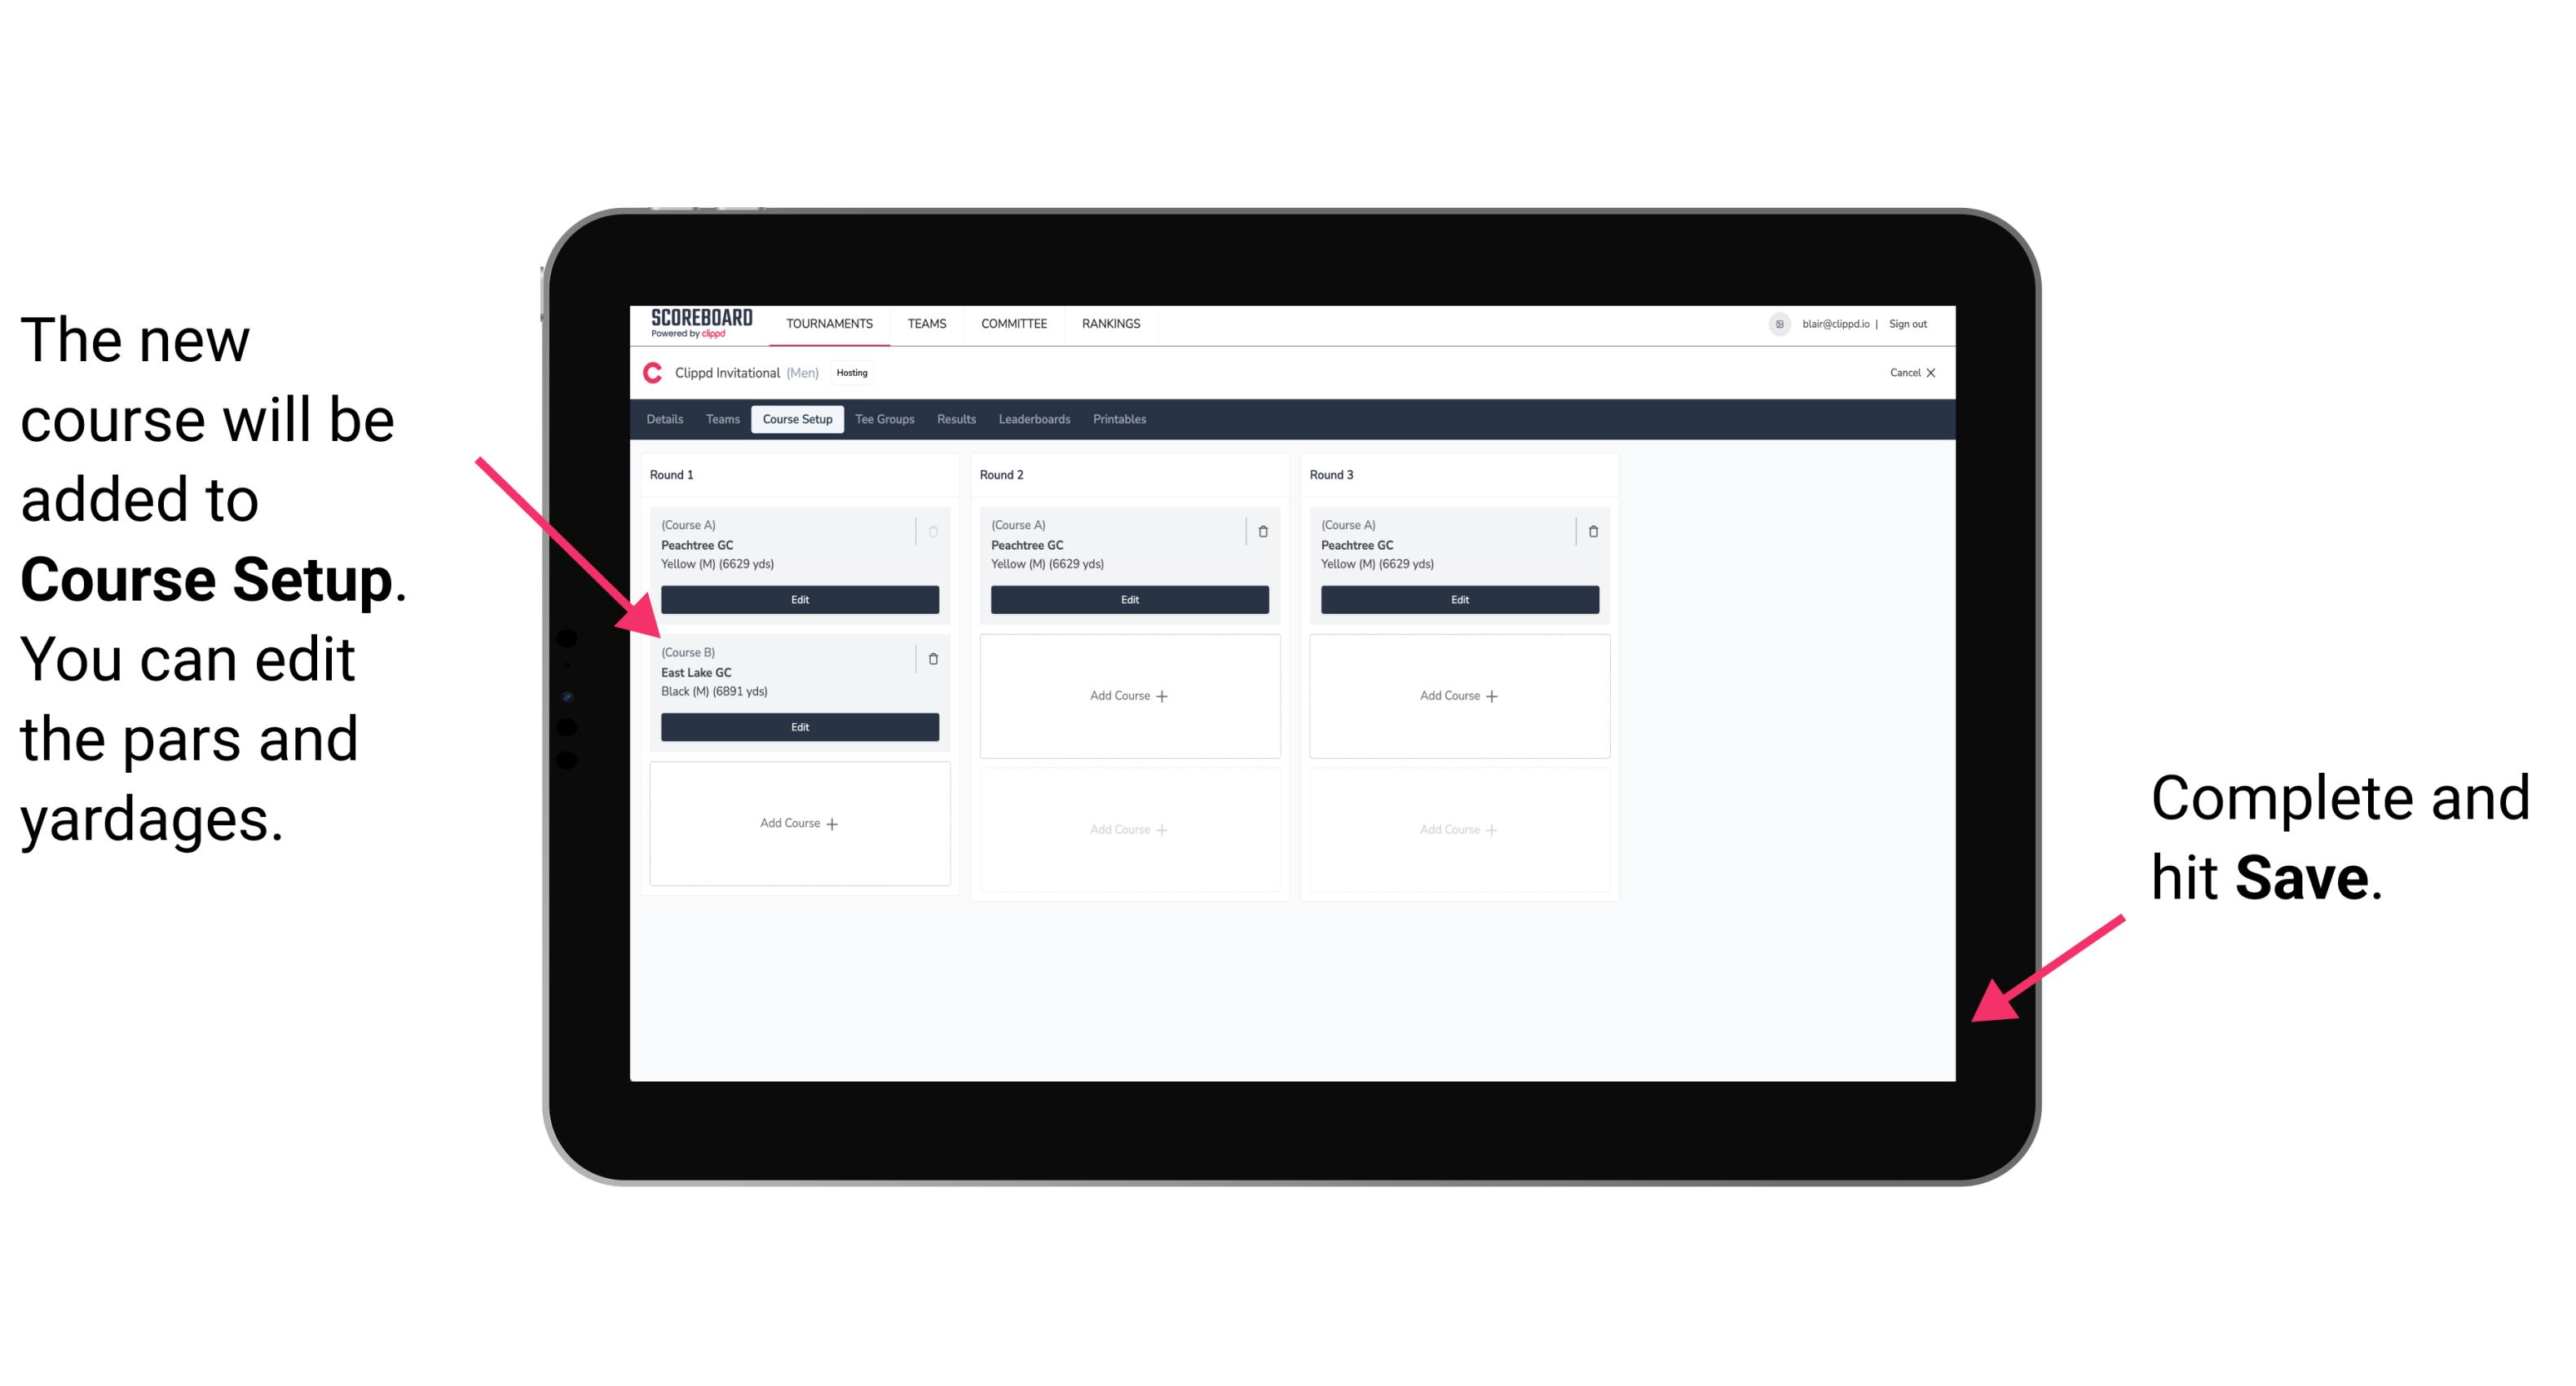Click the Course Setup tab
Image resolution: width=2576 pixels, height=1386 pixels.
click(798, 420)
